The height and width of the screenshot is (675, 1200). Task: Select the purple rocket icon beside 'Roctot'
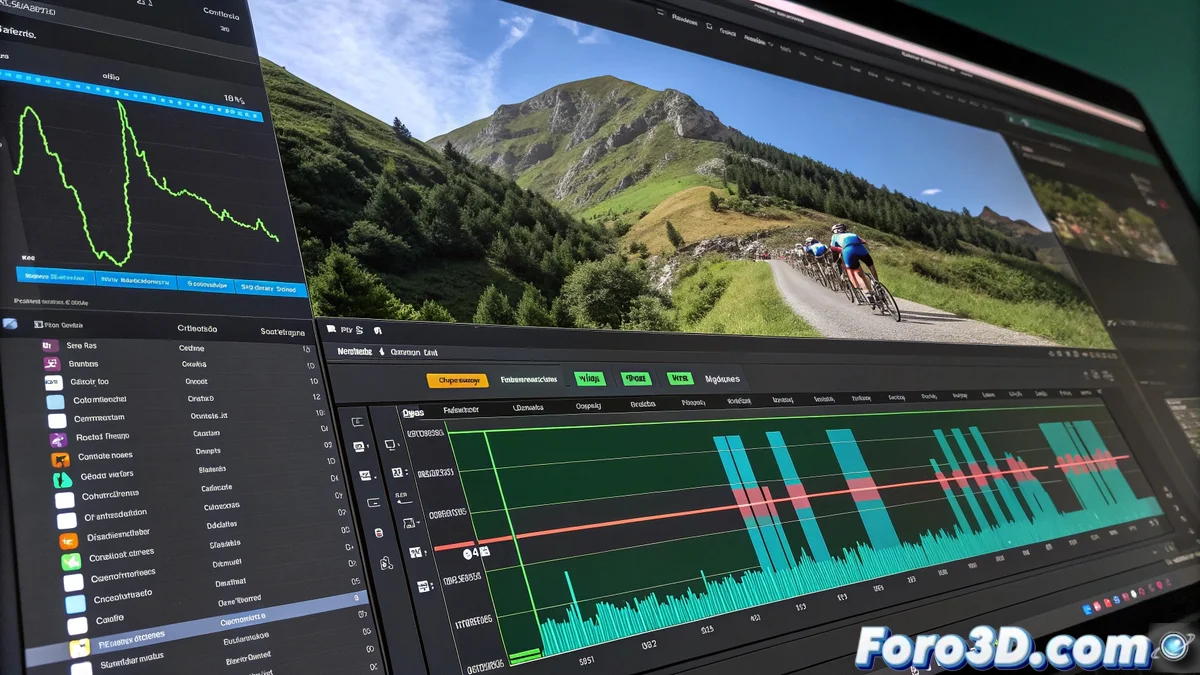click(58, 439)
